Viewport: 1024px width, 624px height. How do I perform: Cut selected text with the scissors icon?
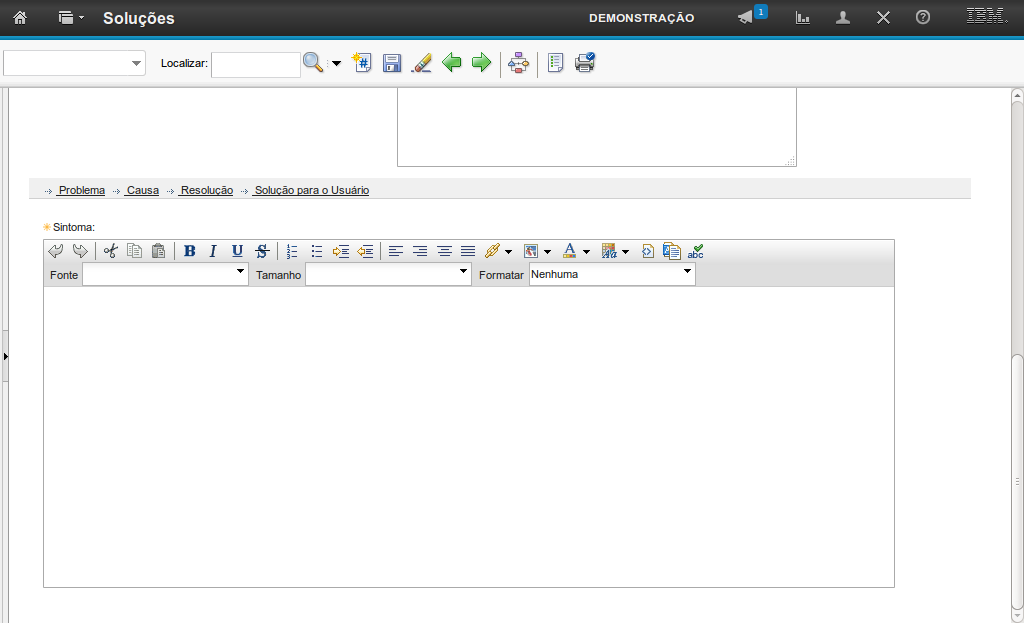[110, 251]
